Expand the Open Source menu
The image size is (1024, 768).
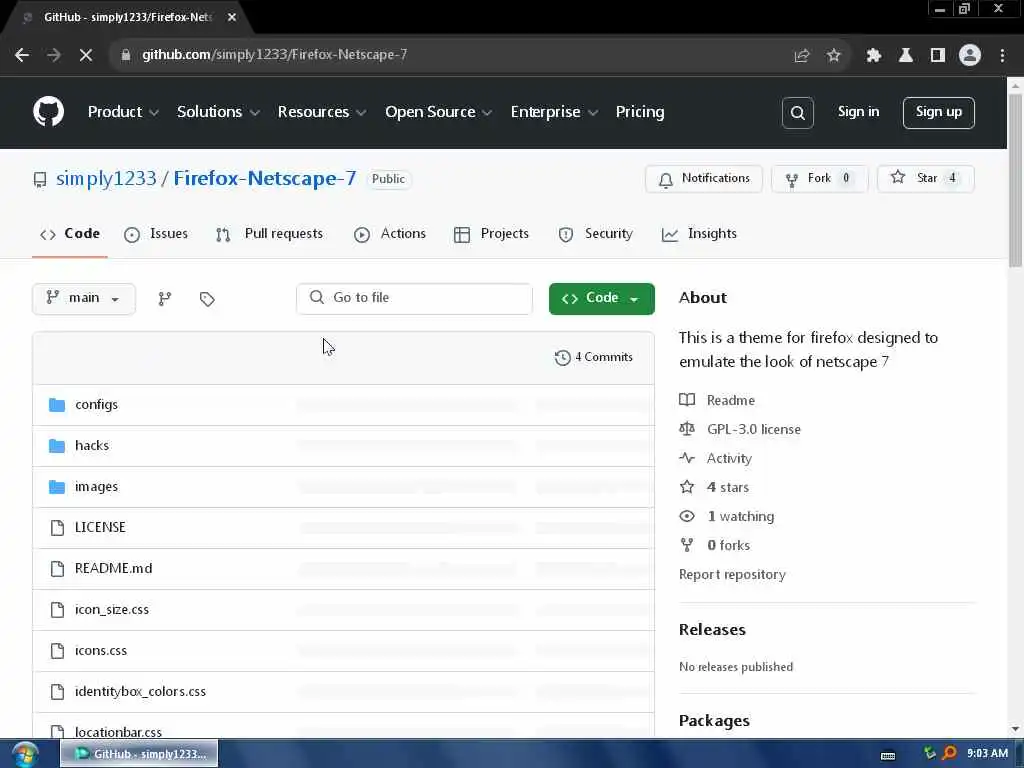pyautogui.click(x=438, y=112)
